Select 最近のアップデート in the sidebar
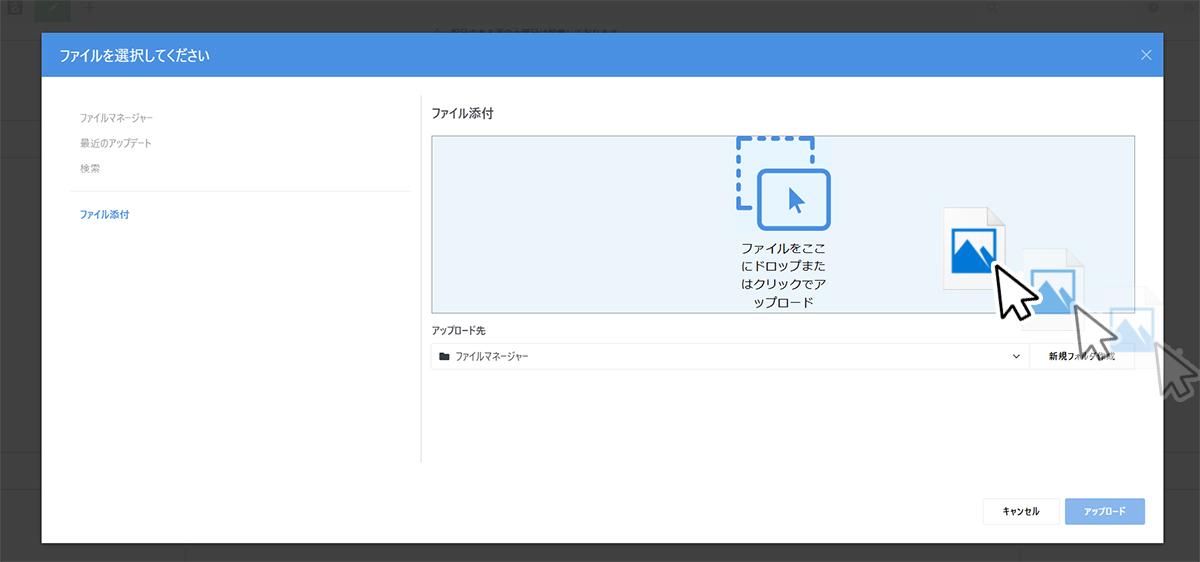 (x=116, y=143)
